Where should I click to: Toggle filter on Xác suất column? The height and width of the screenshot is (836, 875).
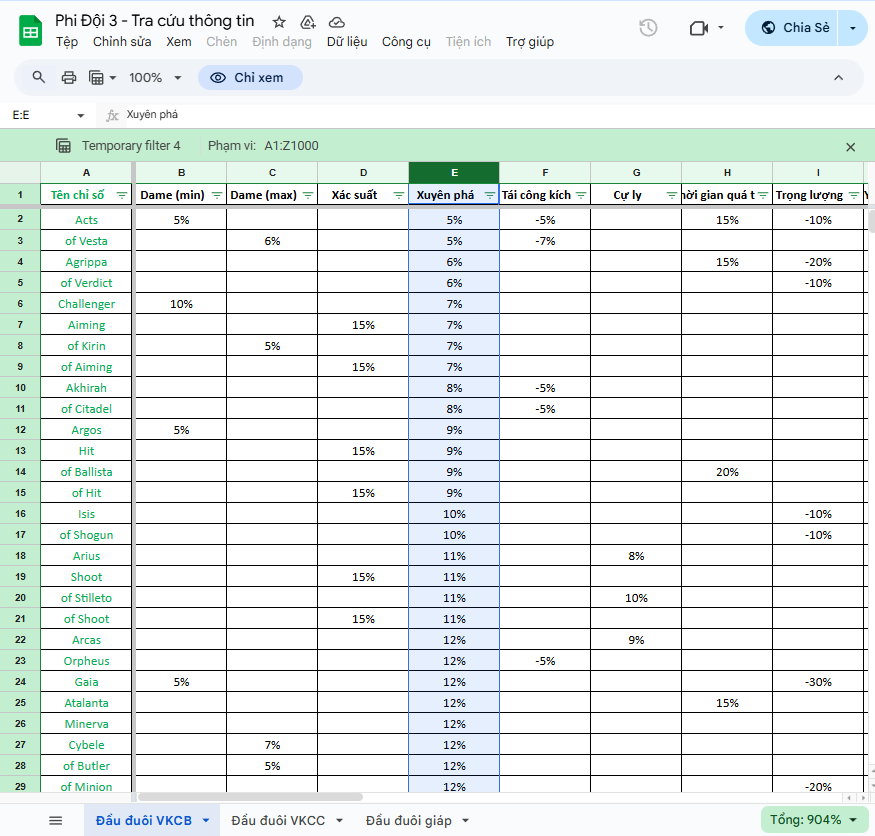point(398,195)
